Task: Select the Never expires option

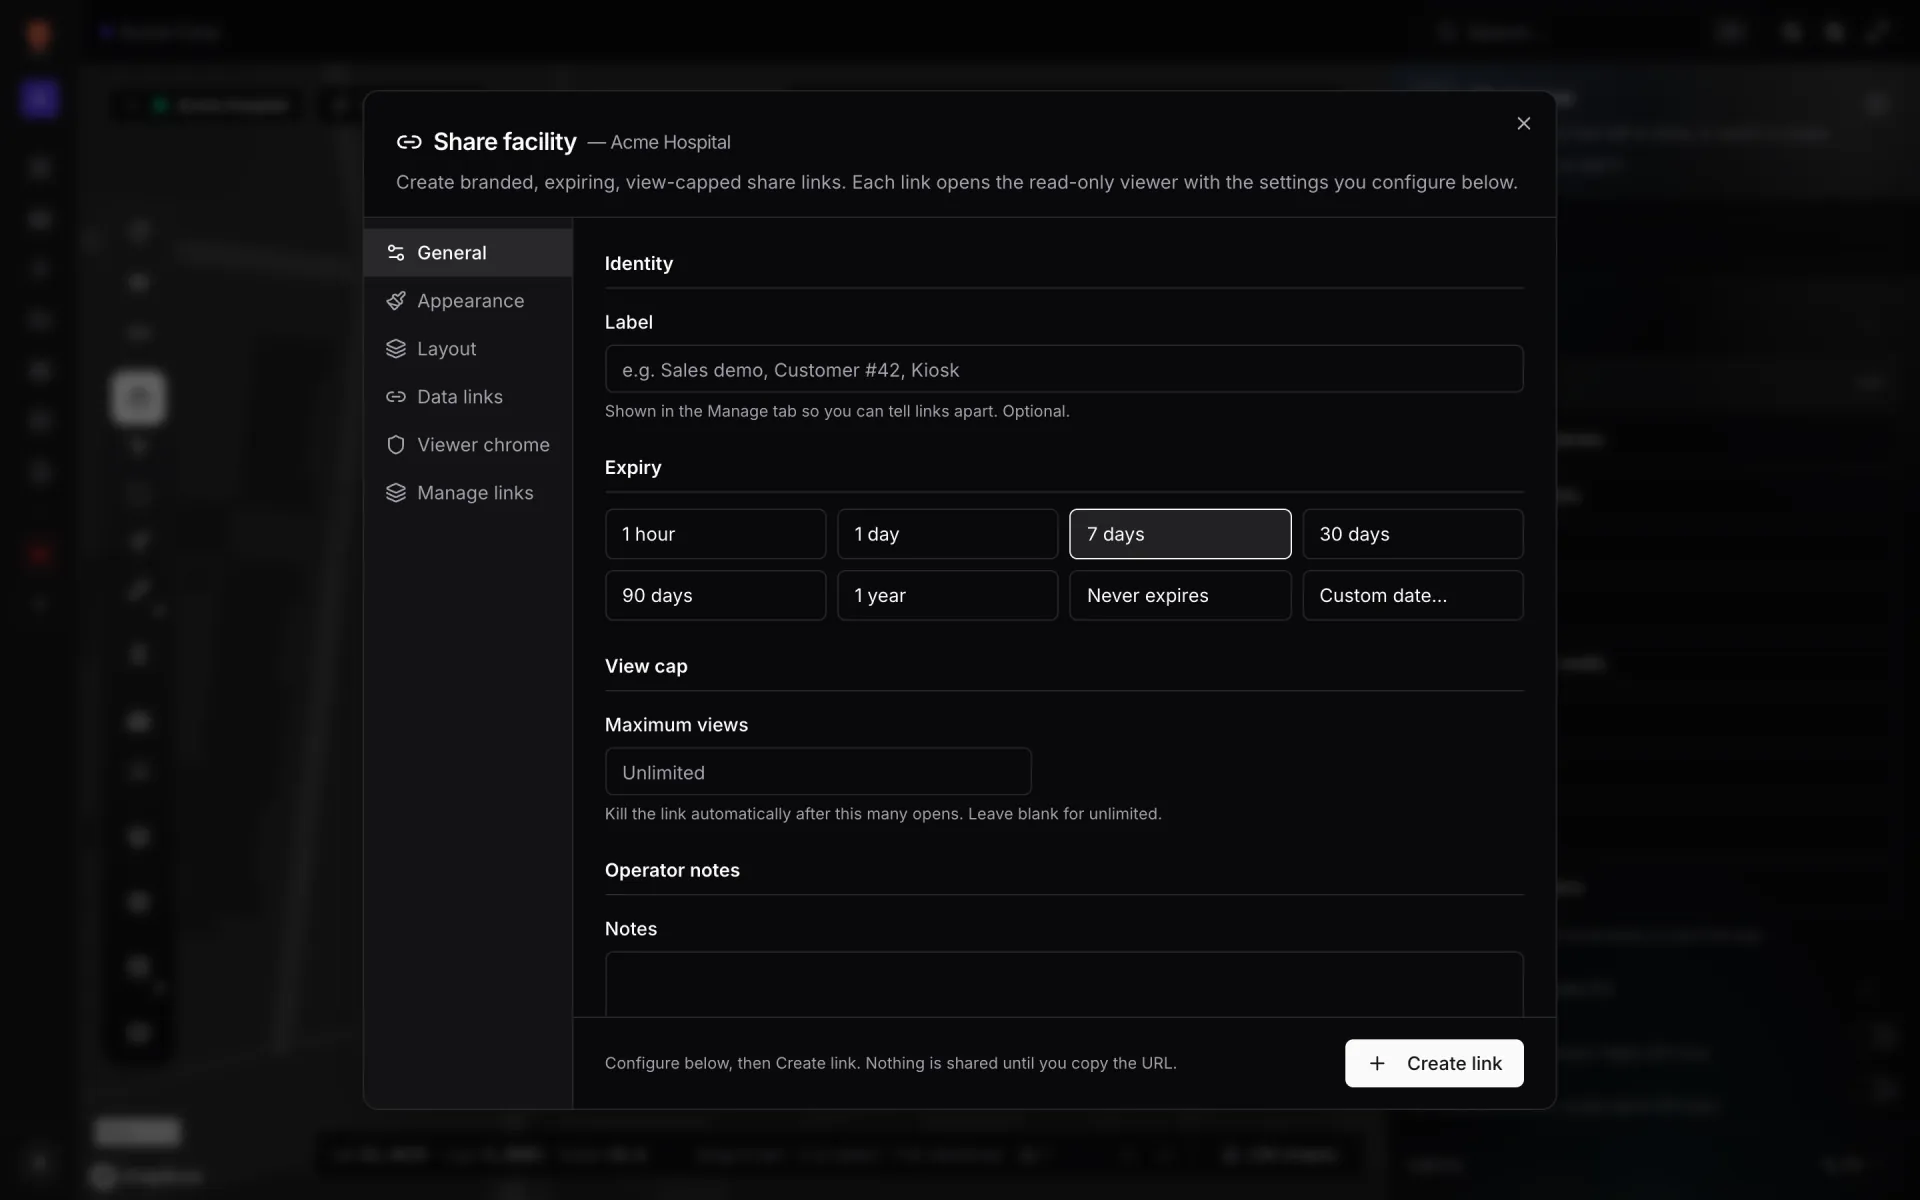Action: click(1180, 595)
